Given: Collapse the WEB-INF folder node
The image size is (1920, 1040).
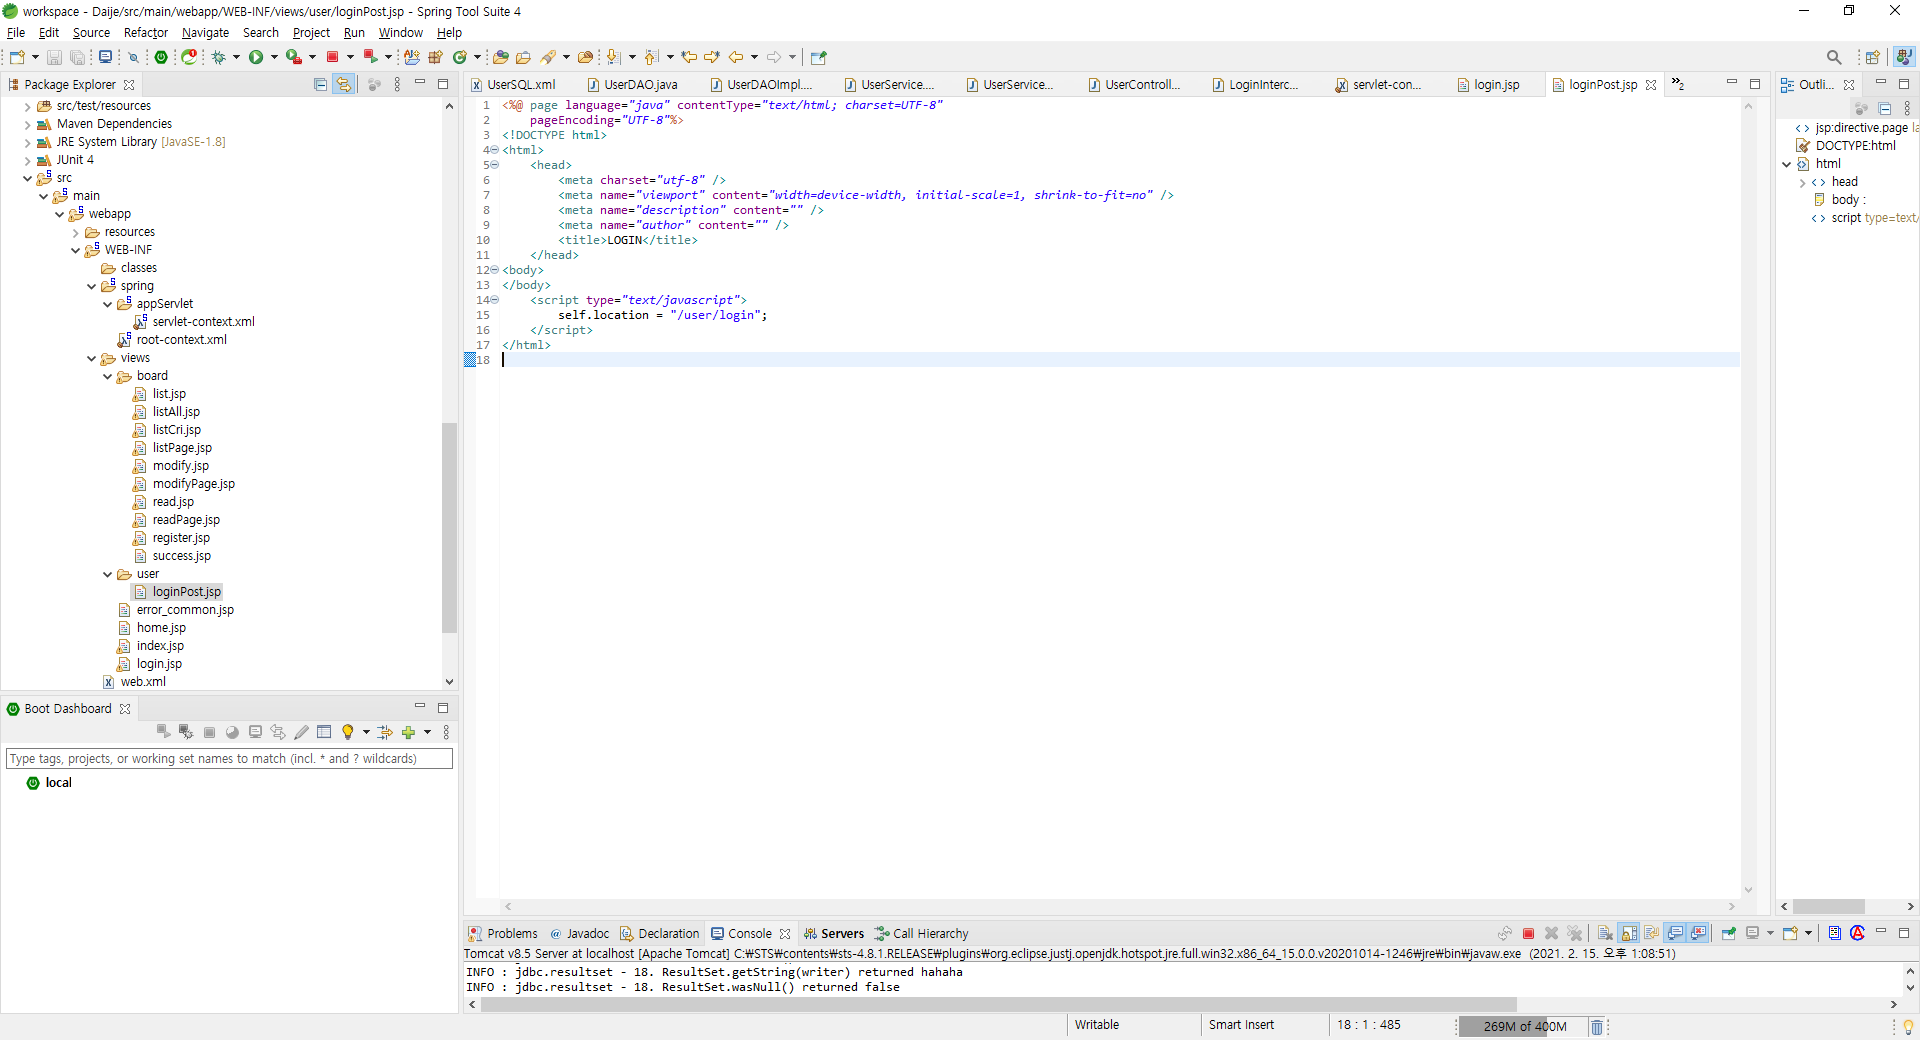Looking at the screenshot, I should point(75,250).
